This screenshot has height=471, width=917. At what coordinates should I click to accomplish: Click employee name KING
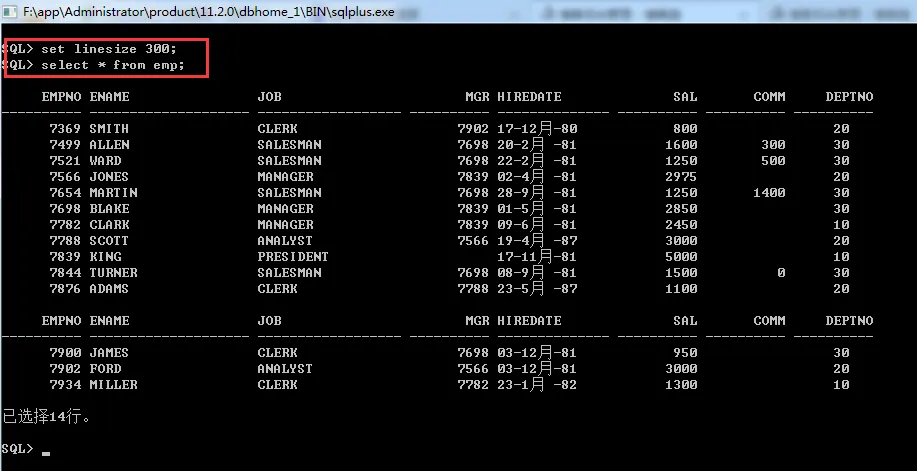point(105,256)
